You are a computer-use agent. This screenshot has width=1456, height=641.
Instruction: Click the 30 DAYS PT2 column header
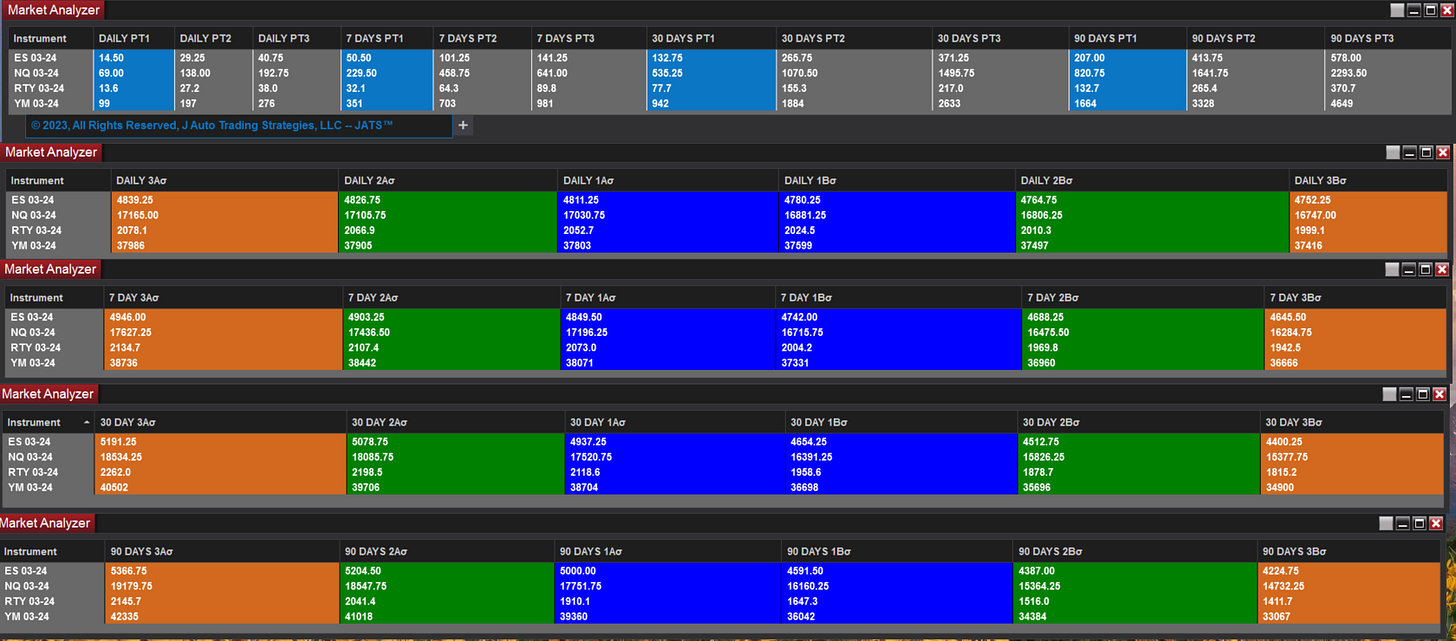[x=855, y=38]
